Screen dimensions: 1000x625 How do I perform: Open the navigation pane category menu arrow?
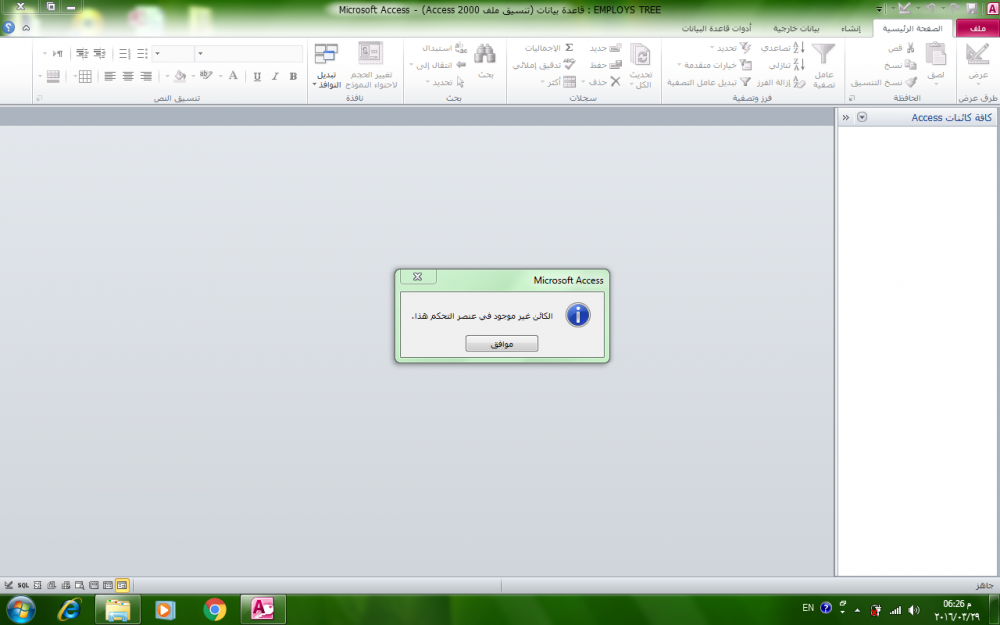862,117
